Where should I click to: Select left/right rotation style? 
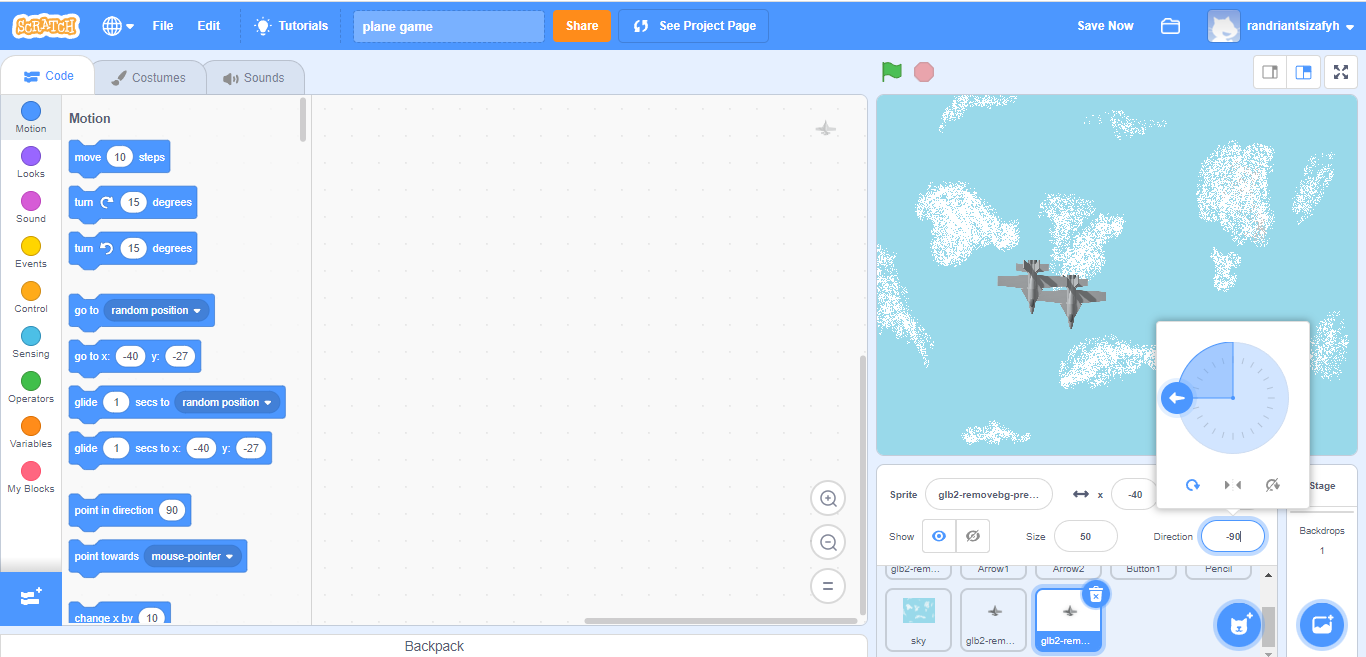(x=1233, y=485)
